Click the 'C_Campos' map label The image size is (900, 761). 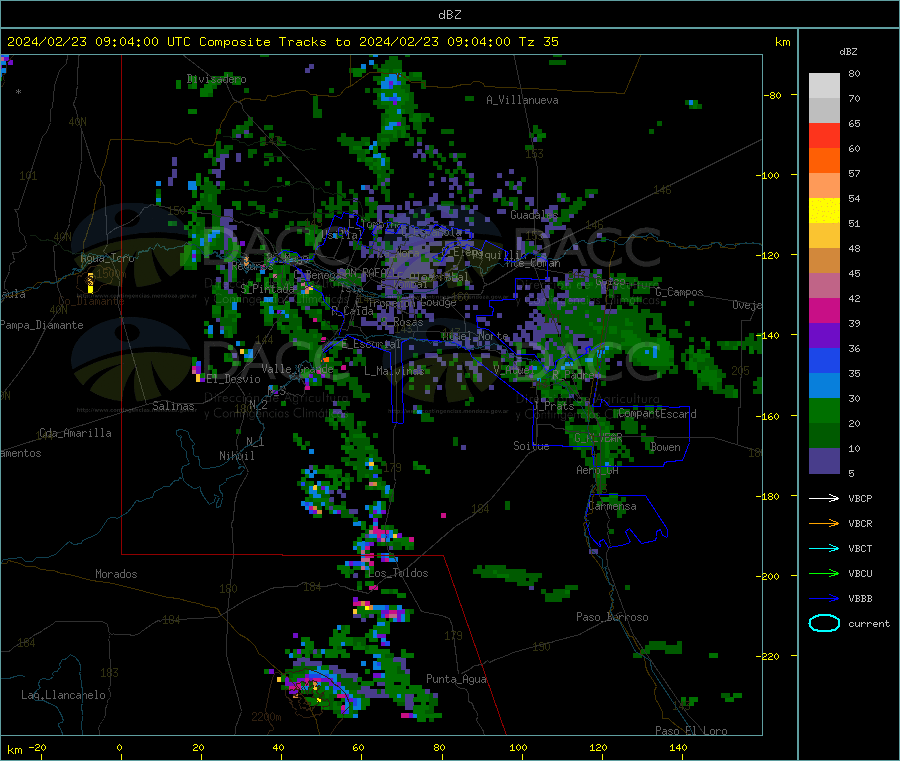pyautogui.click(x=679, y=292)
